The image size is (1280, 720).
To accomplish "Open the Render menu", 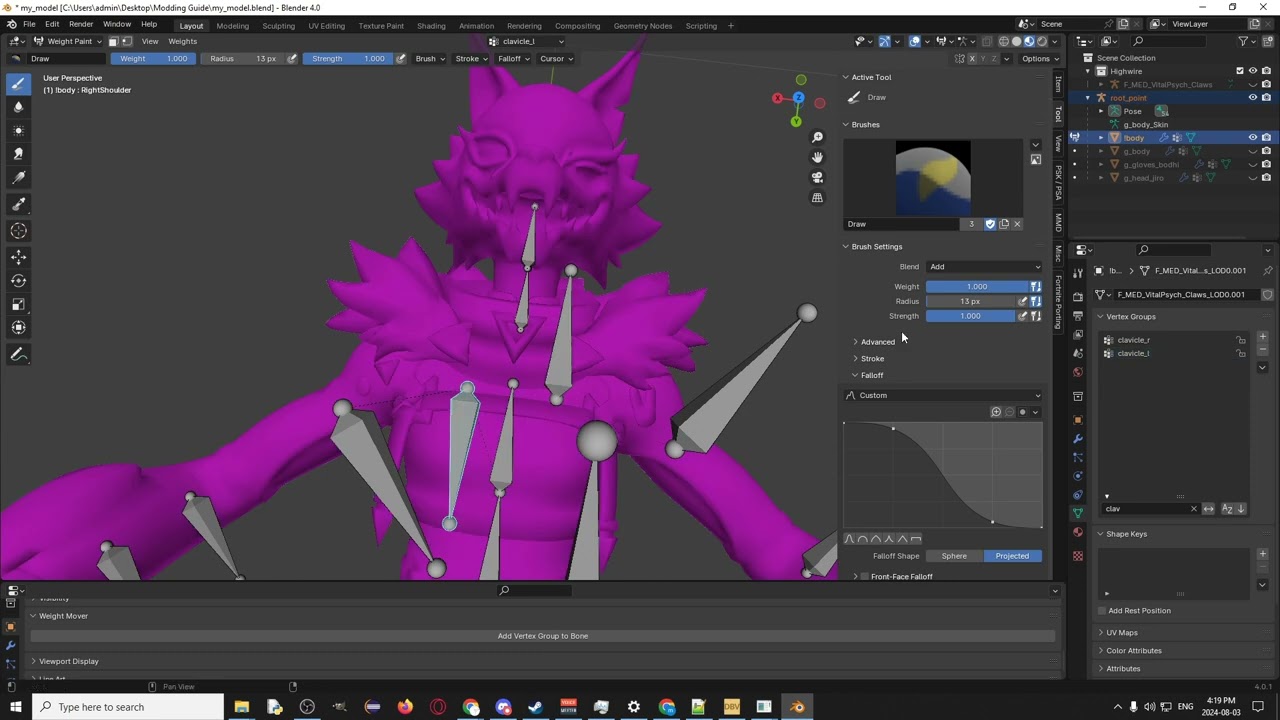I will (81, 24).
